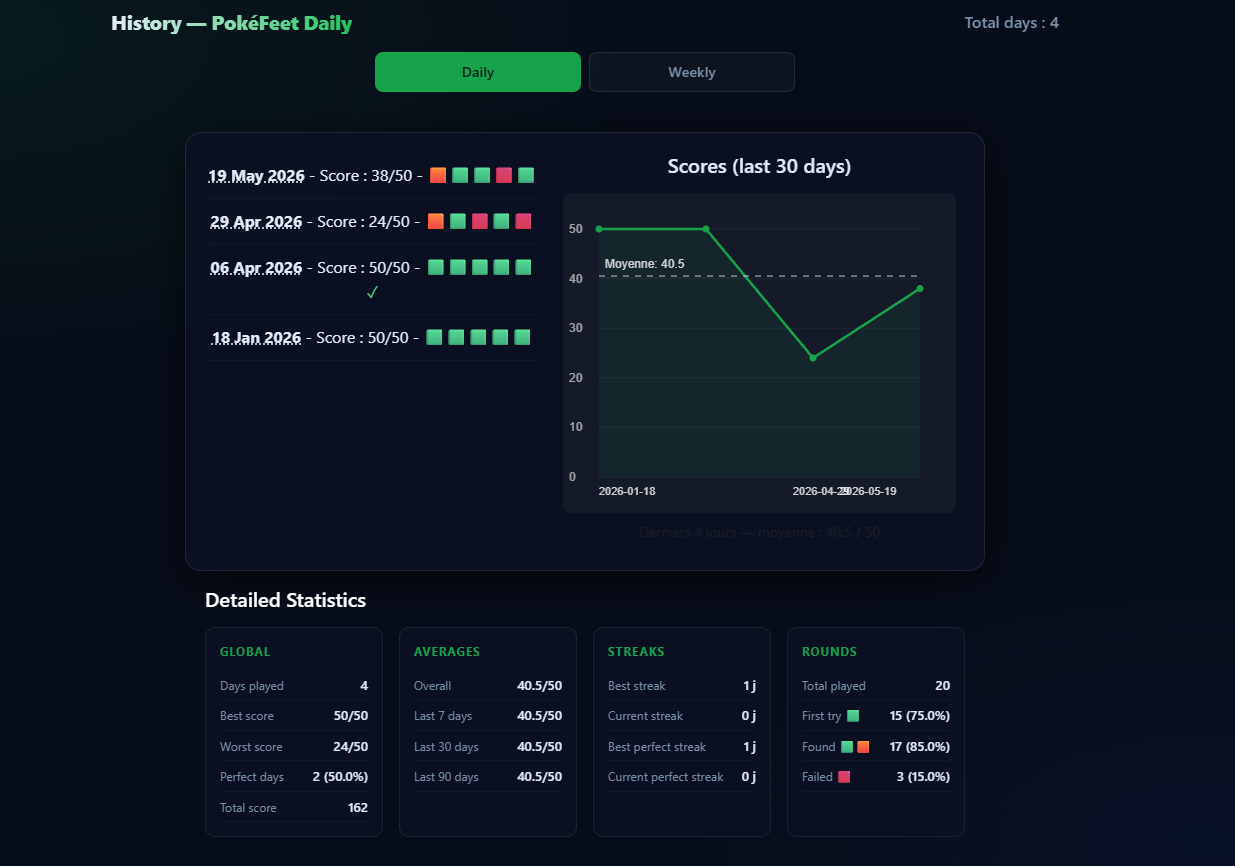1235x866 pixels.
Task: Click the Moyenne 40.5 average line label
Action: tap(645, 264)
